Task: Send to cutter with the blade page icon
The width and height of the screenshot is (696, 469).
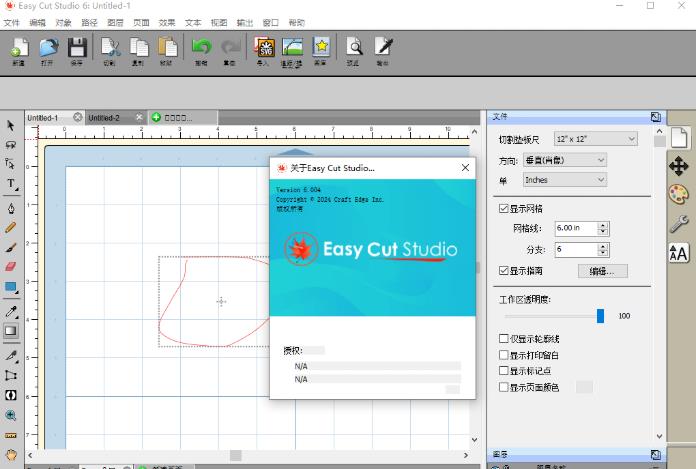Action: [383, 51]
